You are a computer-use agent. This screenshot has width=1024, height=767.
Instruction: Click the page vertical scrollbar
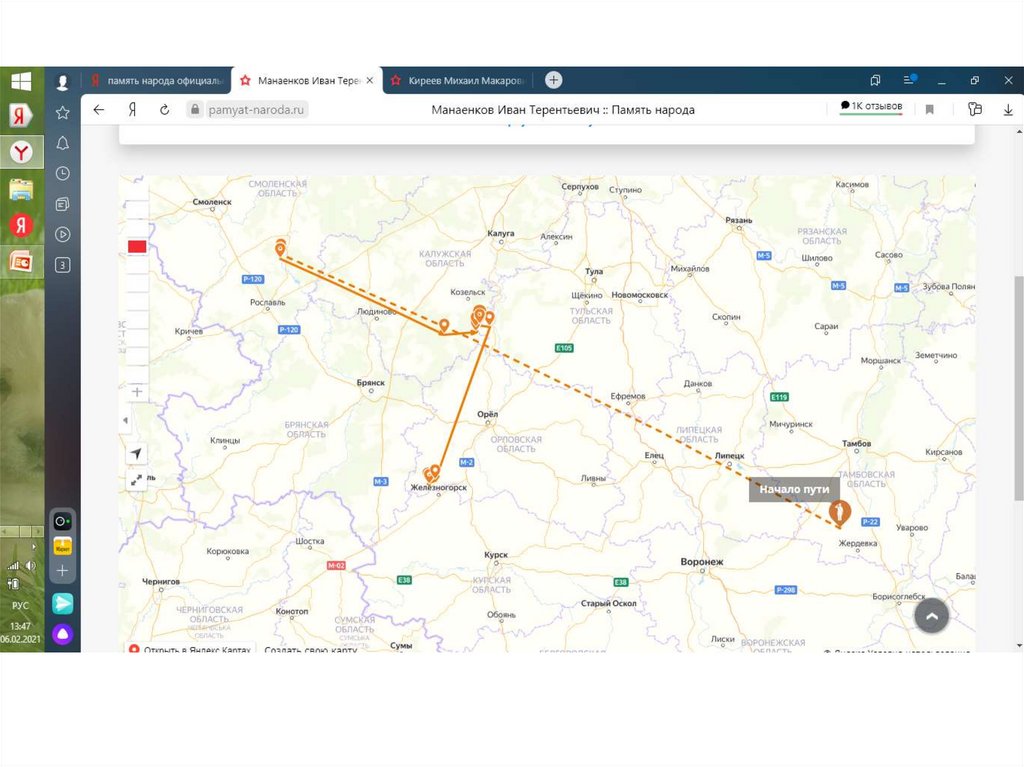coord(1018,388)
